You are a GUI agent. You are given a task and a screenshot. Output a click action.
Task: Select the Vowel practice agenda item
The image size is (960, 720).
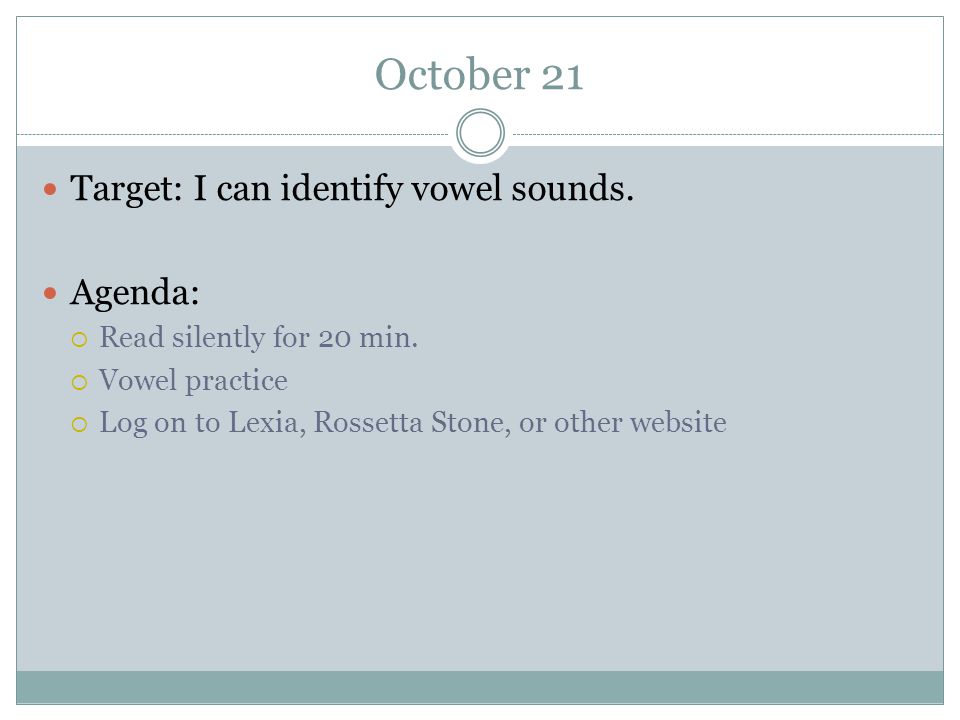(x=193, y=380)
